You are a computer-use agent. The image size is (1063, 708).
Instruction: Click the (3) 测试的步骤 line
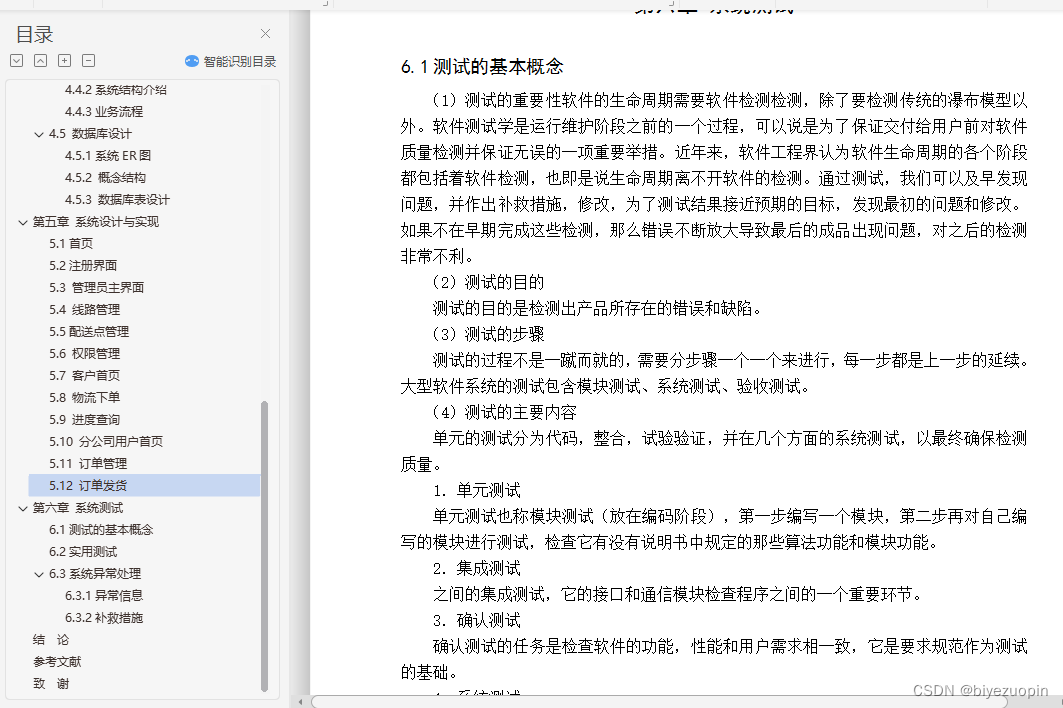point(488,334)
